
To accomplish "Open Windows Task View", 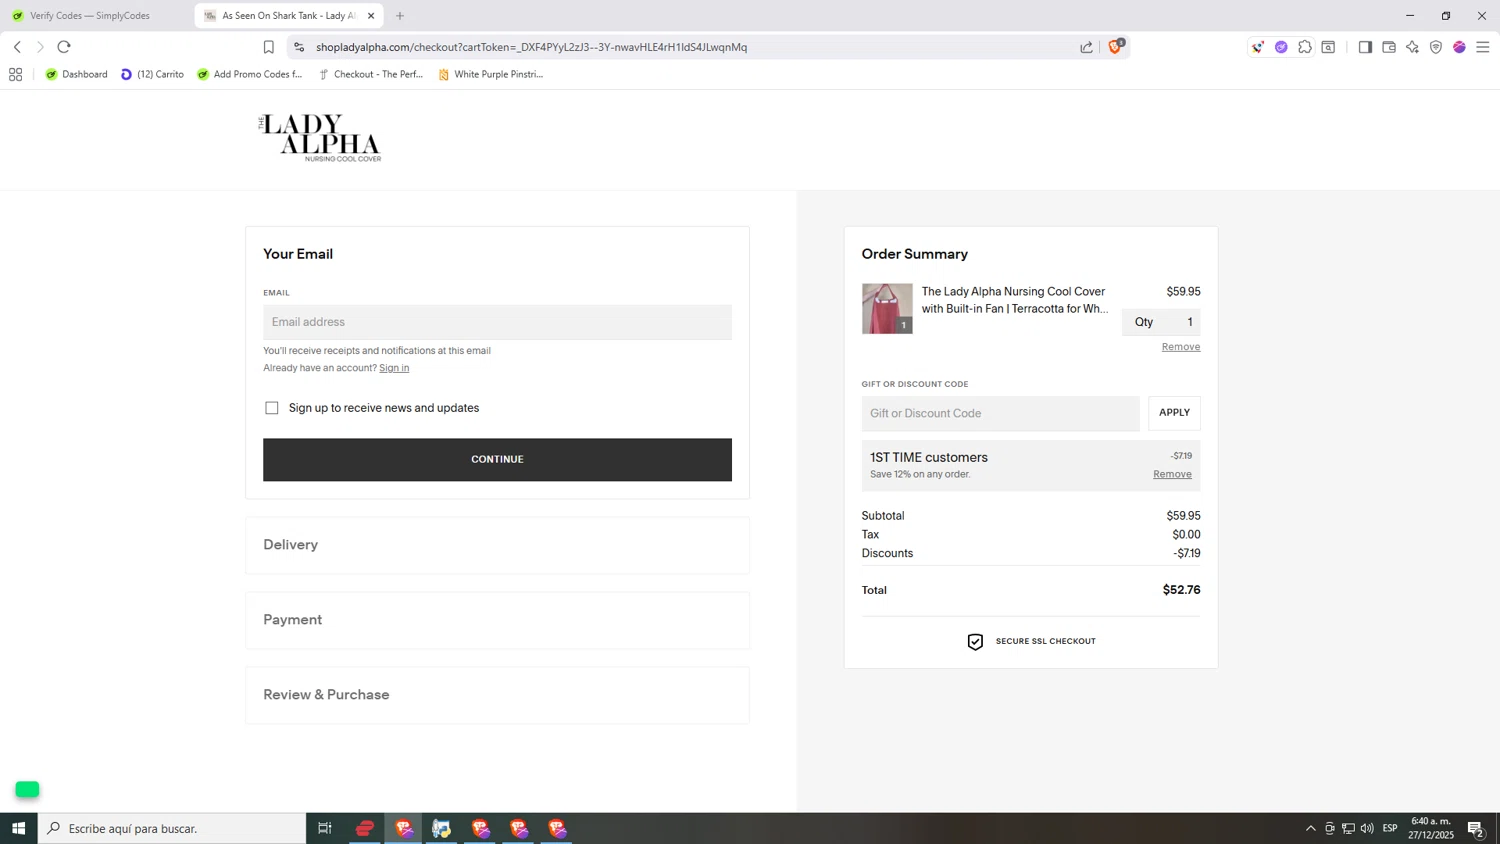I will 325,828.
